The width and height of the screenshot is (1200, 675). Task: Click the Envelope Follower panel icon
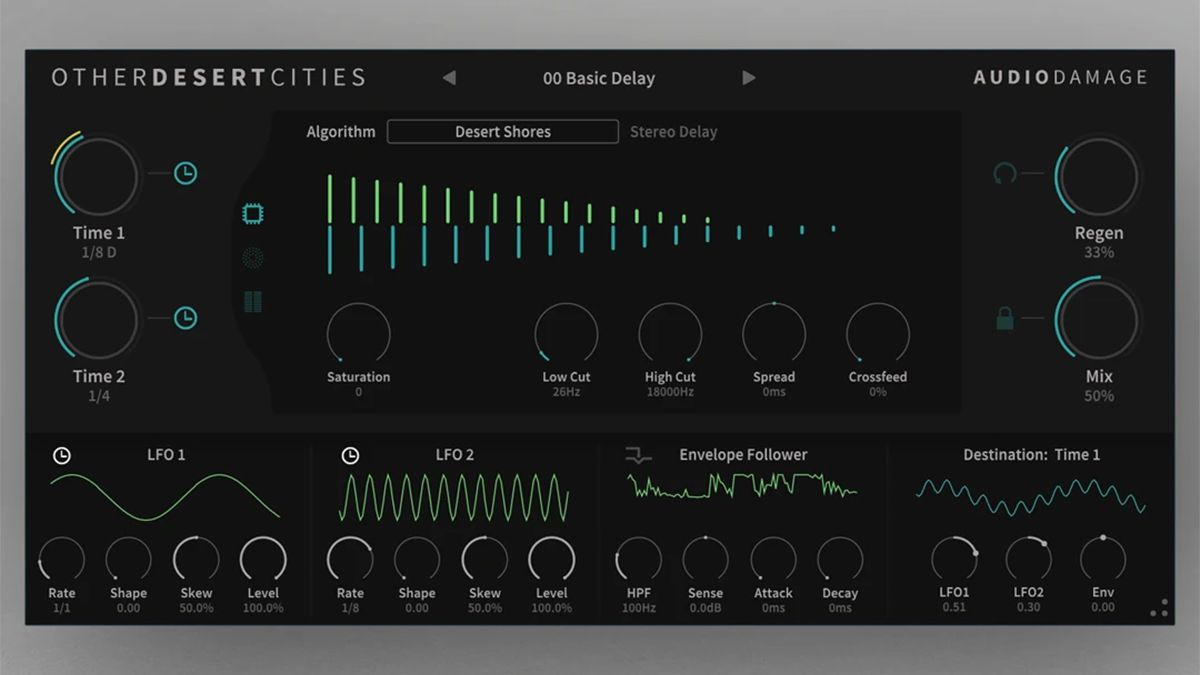pos(637,454)
